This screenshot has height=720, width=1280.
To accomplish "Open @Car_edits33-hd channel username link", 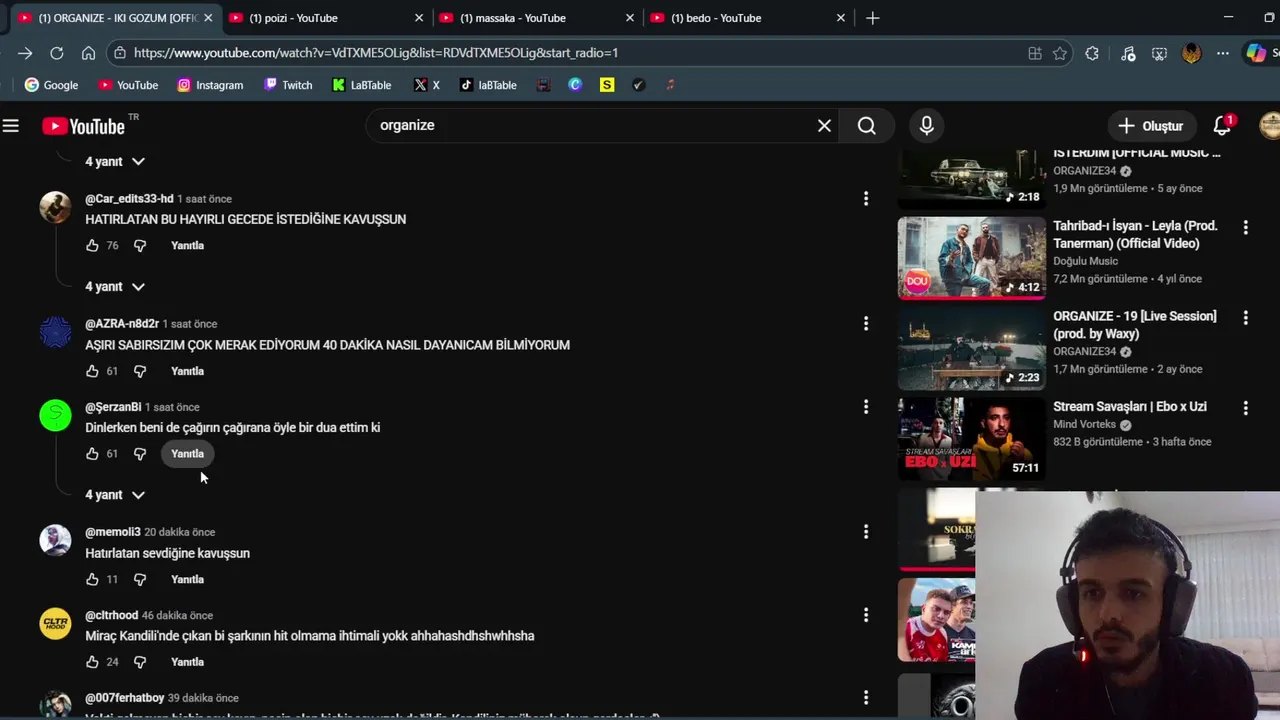I will pos(129,199).
